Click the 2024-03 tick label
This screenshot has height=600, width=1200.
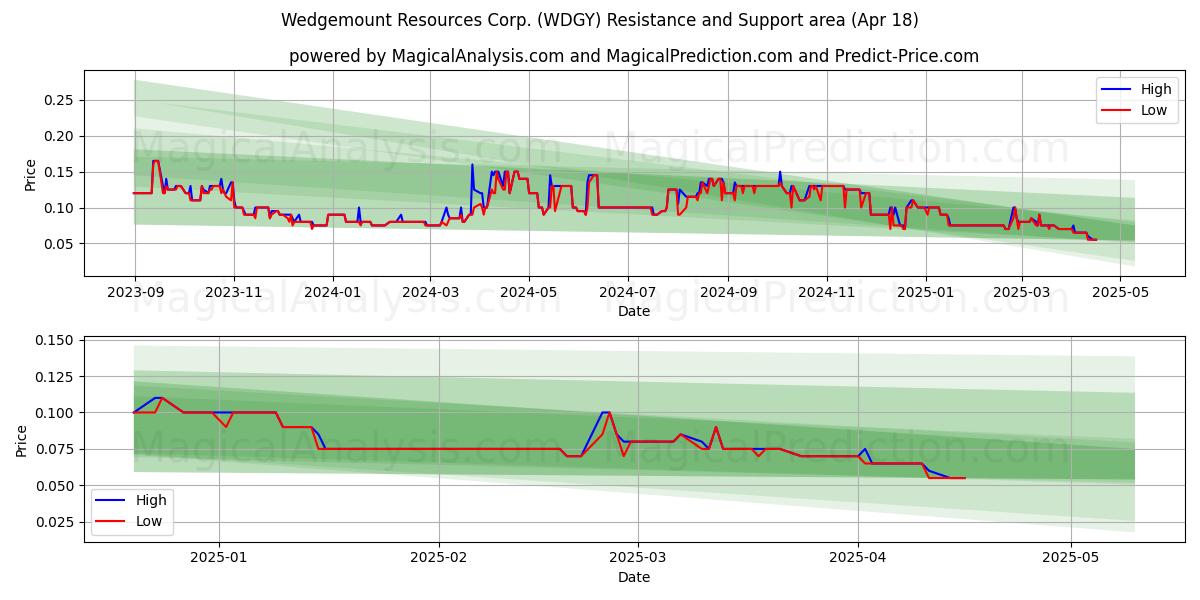(430, 292)
